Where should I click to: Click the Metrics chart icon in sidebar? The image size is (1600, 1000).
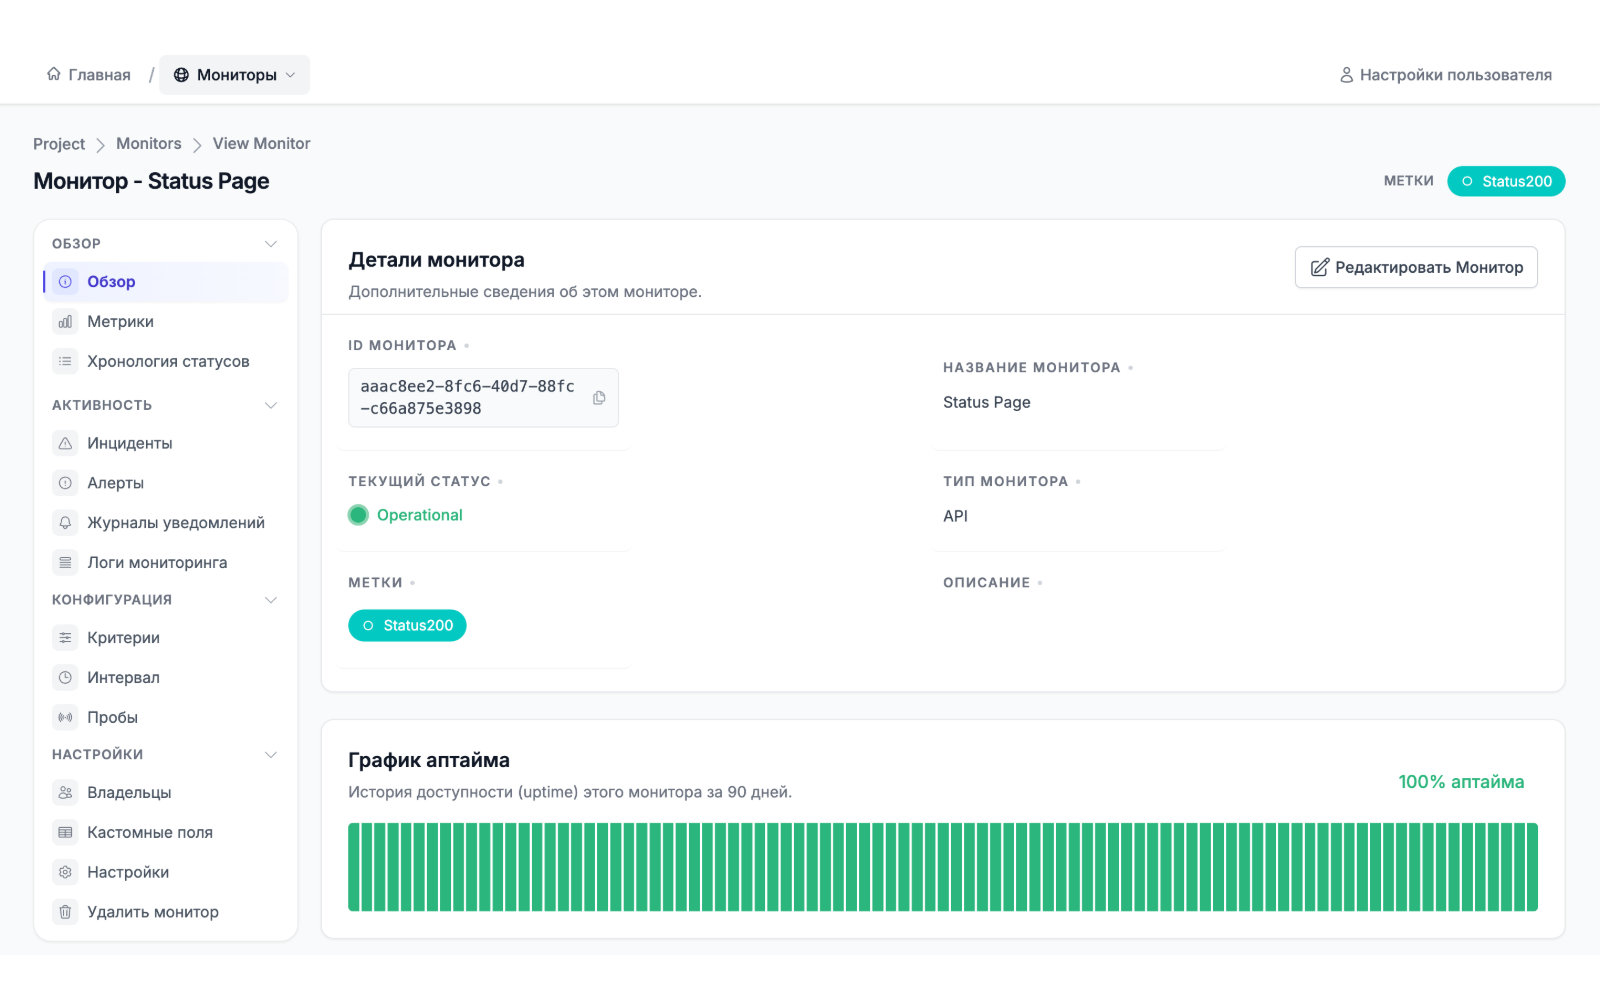(x=65, y=322)
